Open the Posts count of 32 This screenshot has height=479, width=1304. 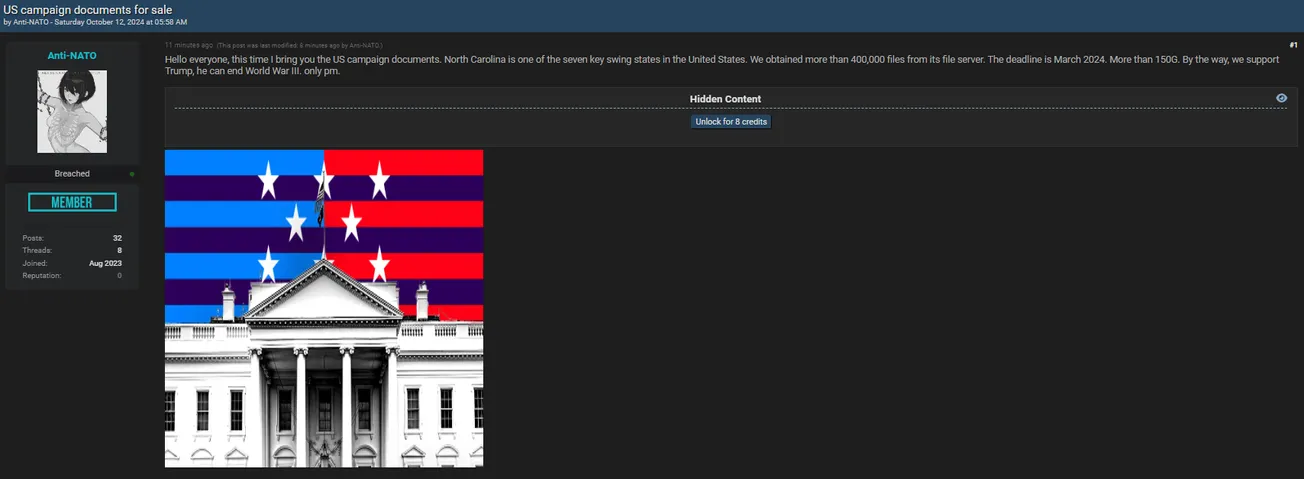tap(117, 238)
